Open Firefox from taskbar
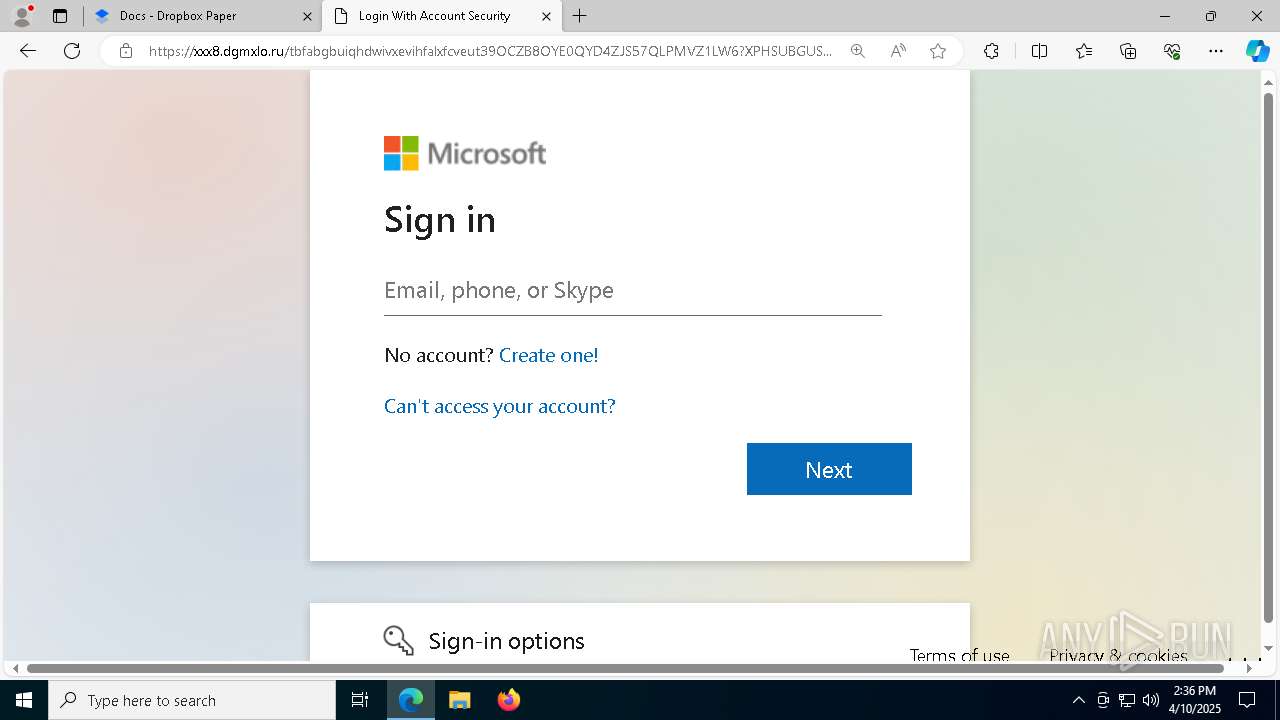The width and height of the screenshot is (1280, 720). coord(508,700)
